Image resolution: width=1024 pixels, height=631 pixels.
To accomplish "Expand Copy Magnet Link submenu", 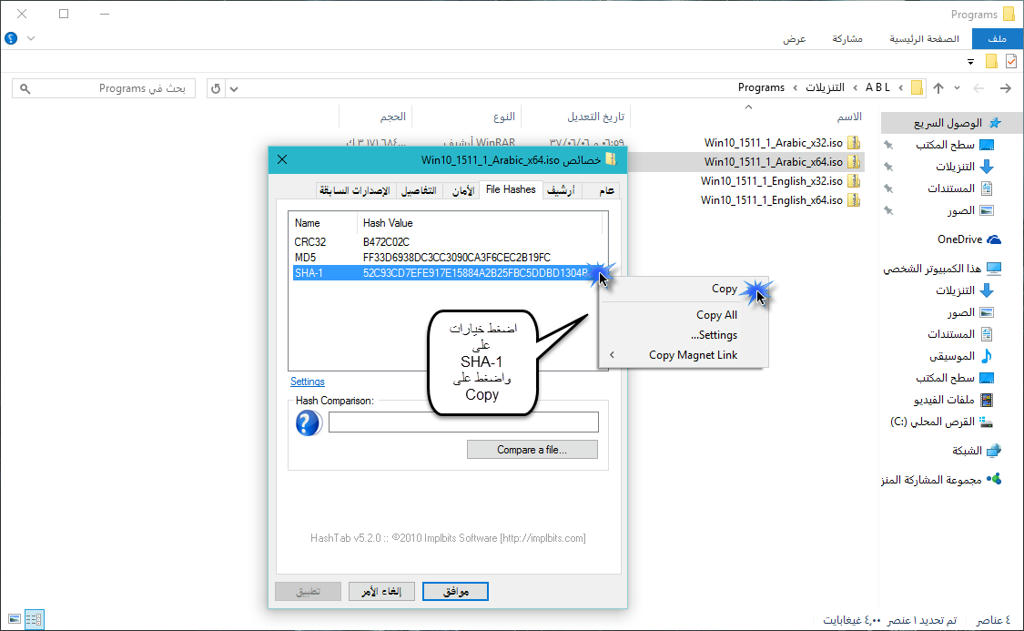I will (683, 355).
